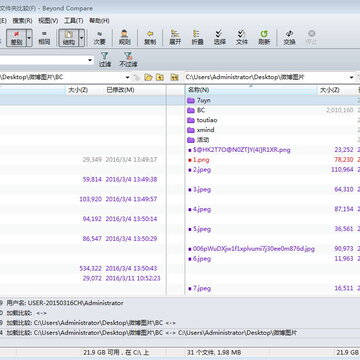360x360 pixels.
Task: Click left-pane grey size 29,349
Action: pyautogui.click(x=92, y=160)
